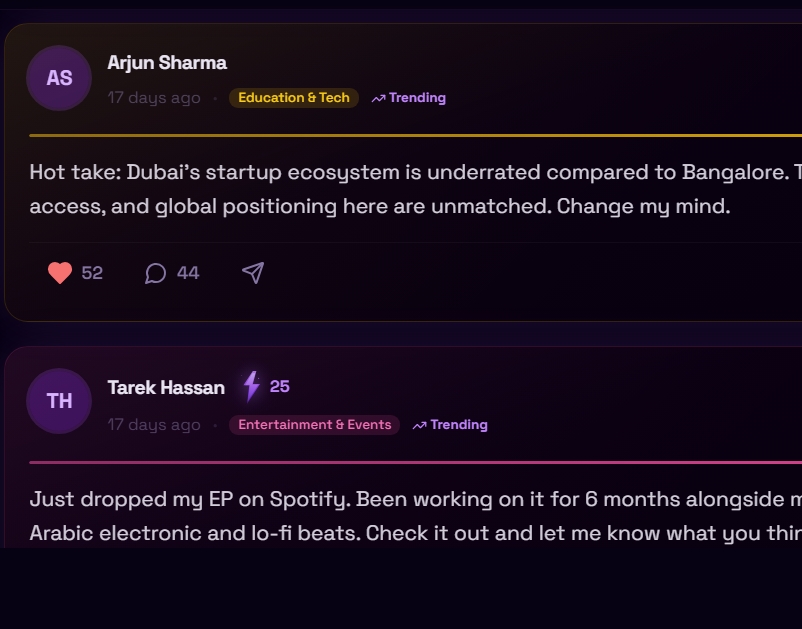The image size is (802, 629).
Task: Open comments via the speech bubble icon
Action: (155, 273)
